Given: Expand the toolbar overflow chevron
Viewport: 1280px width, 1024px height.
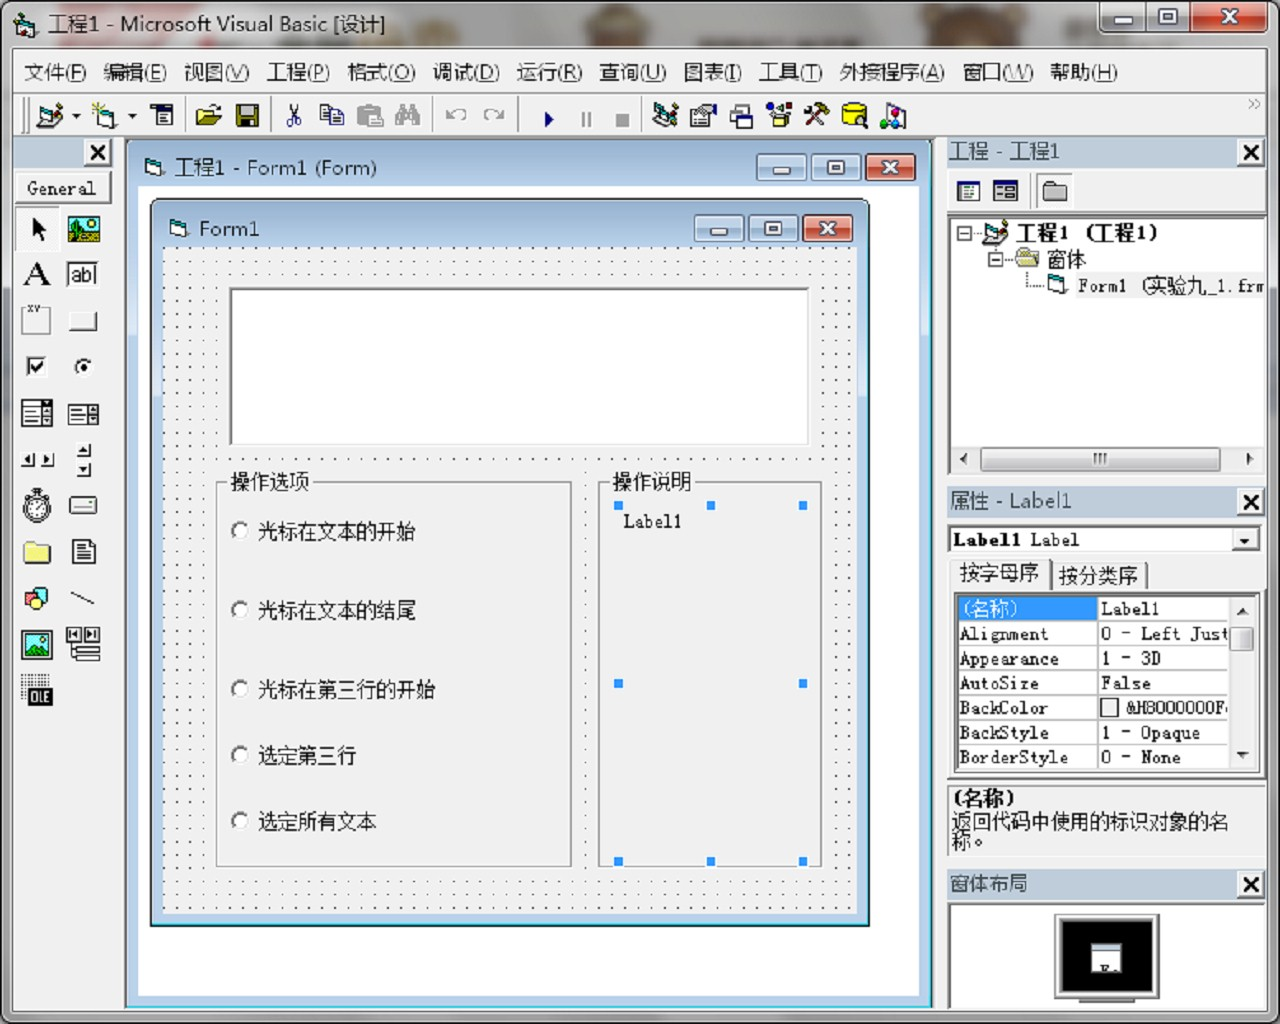Looking at the screenshot, I should tap(1254, 104).
